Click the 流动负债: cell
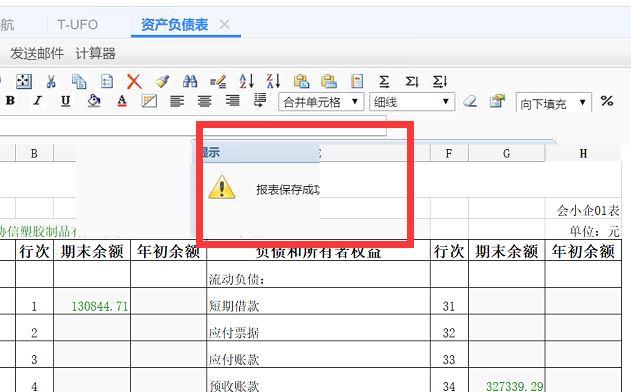The height and width of the screenshot is (392, 631). [x=318, y=274]
